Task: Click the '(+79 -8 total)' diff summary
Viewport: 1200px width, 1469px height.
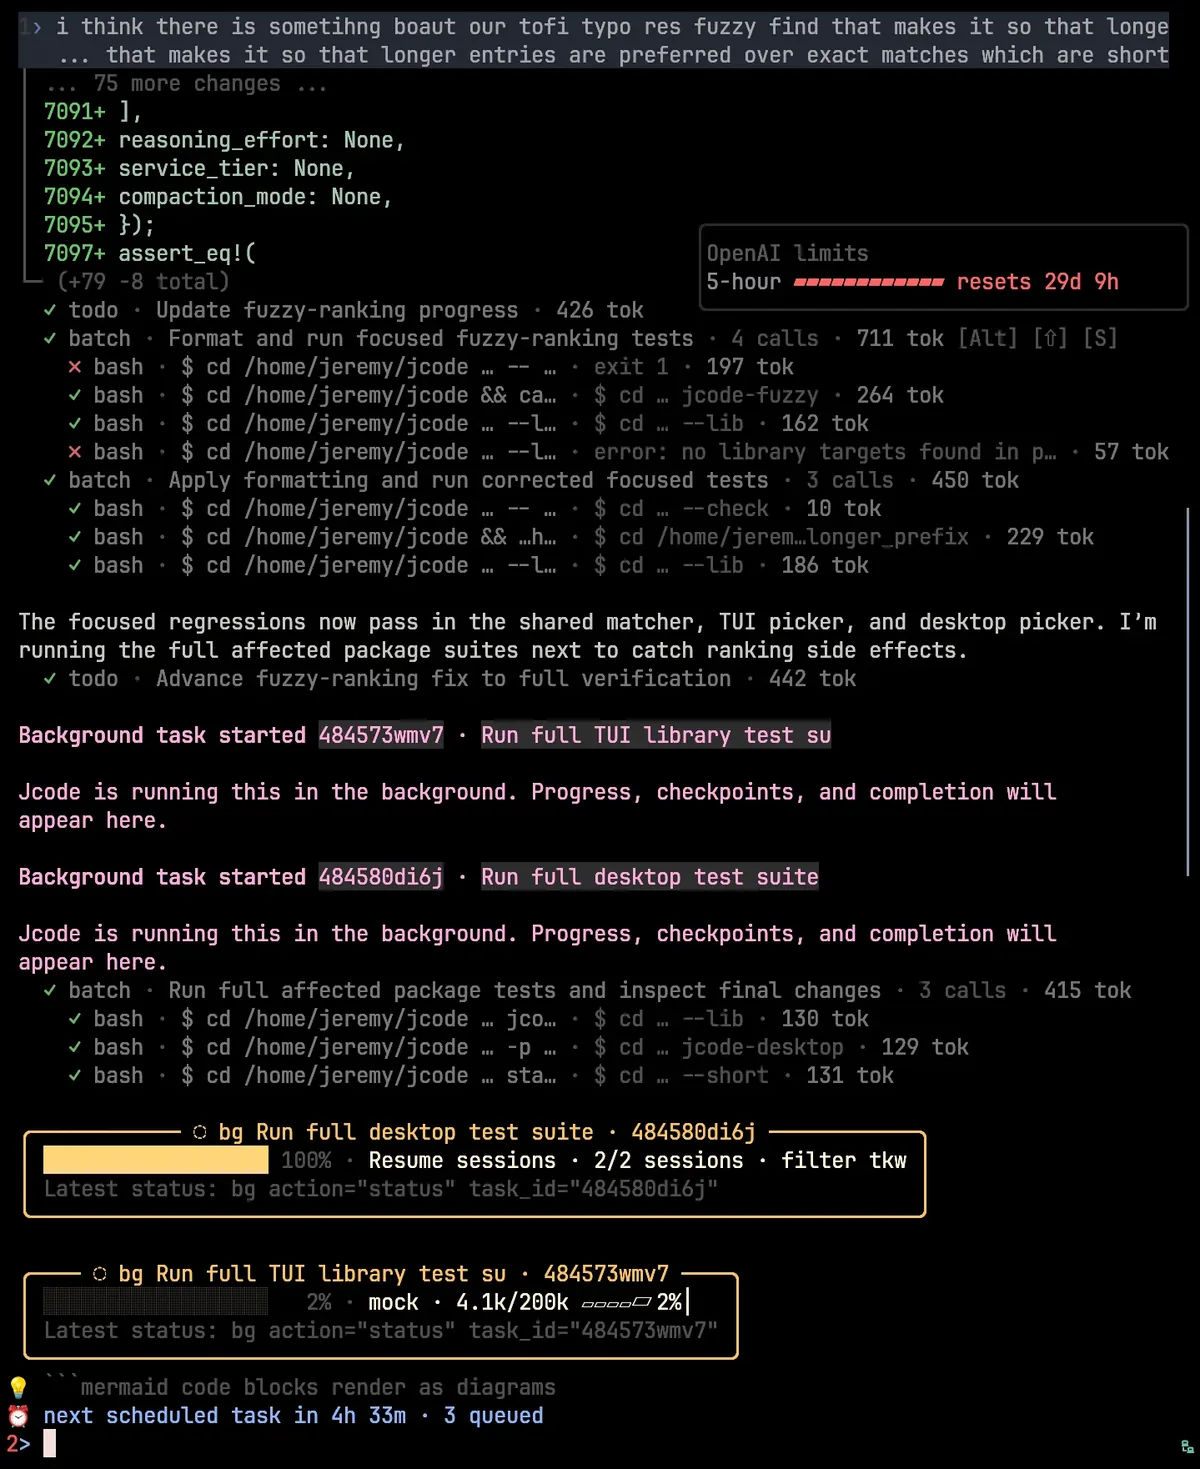Action: 143,282
